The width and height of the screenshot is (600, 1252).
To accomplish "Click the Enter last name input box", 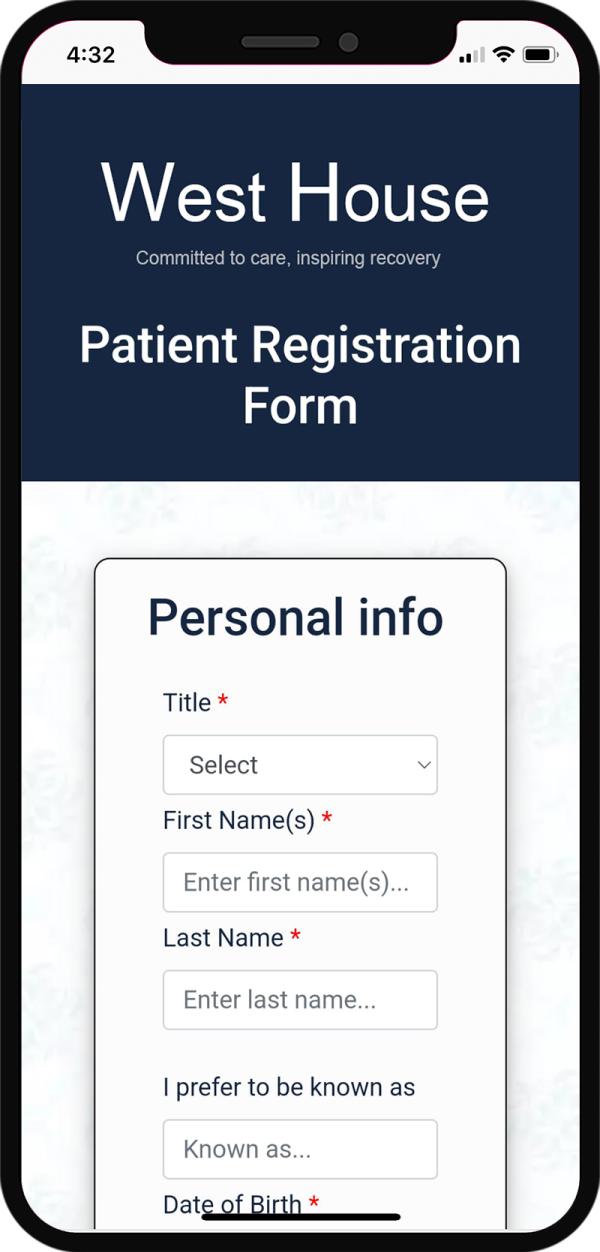I will 300,1000.
